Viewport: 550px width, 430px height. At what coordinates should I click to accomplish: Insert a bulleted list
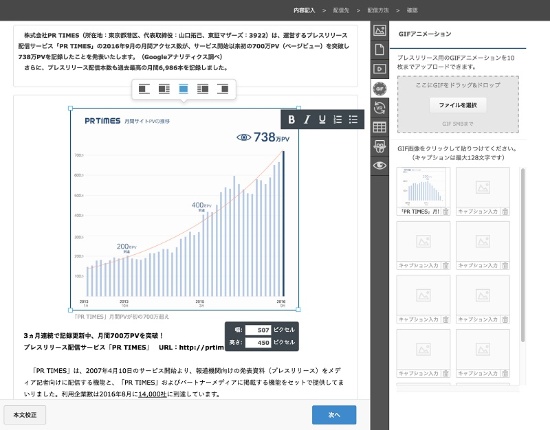(x=353, y=120)
